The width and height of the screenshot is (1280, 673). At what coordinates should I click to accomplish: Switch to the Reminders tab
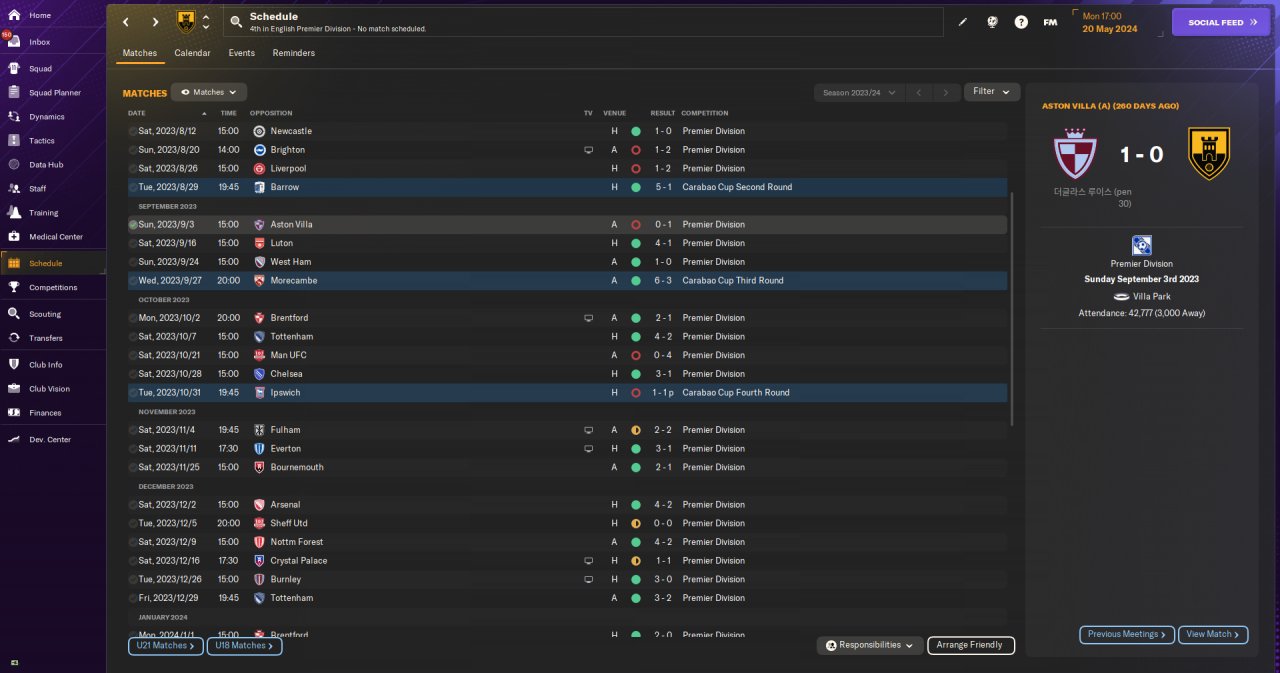294,53
